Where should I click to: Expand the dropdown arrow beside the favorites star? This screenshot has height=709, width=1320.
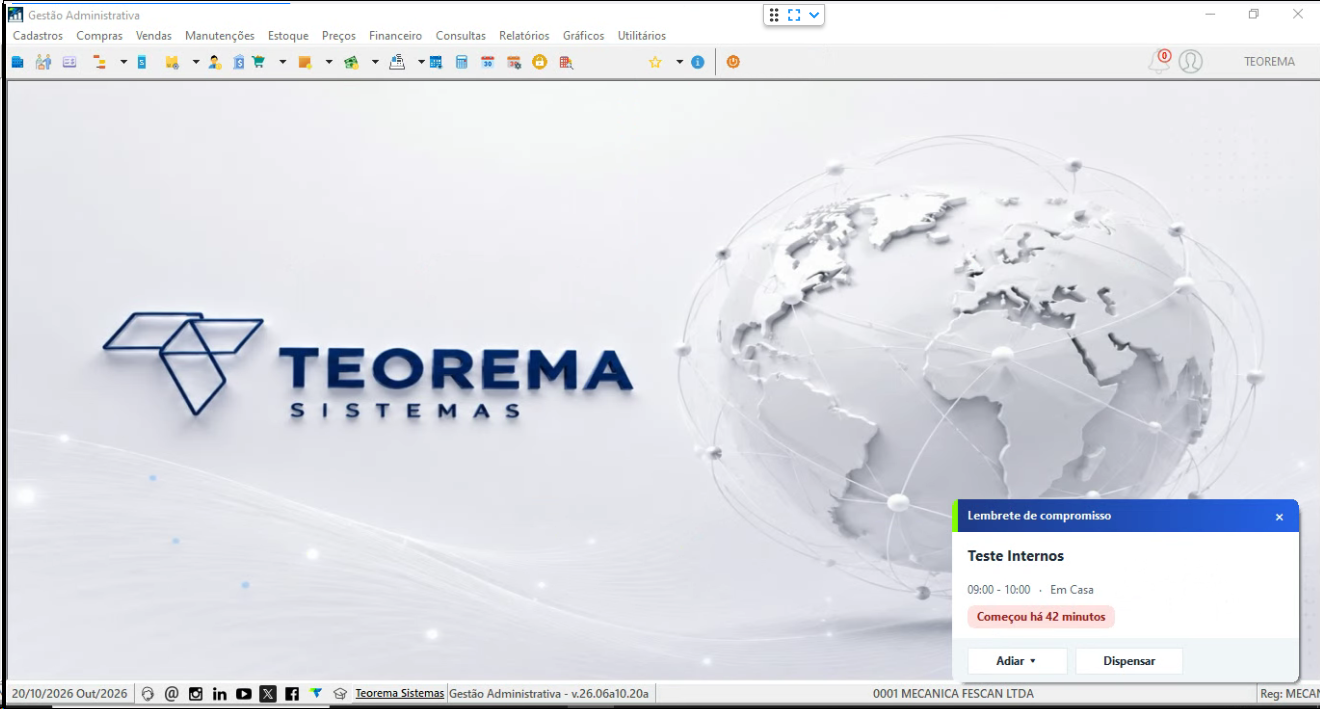click(679, 62)
